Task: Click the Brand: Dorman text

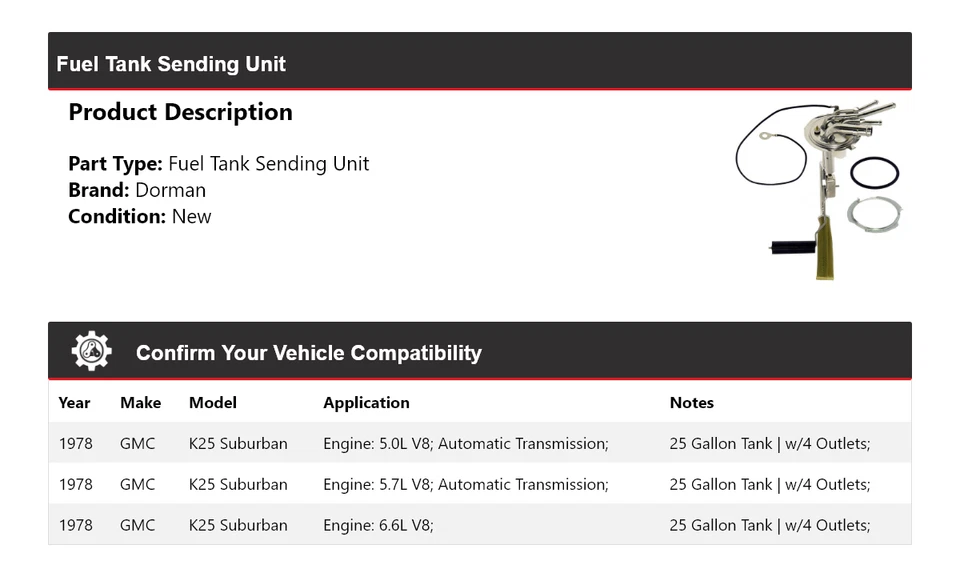Action: point(137,190)
